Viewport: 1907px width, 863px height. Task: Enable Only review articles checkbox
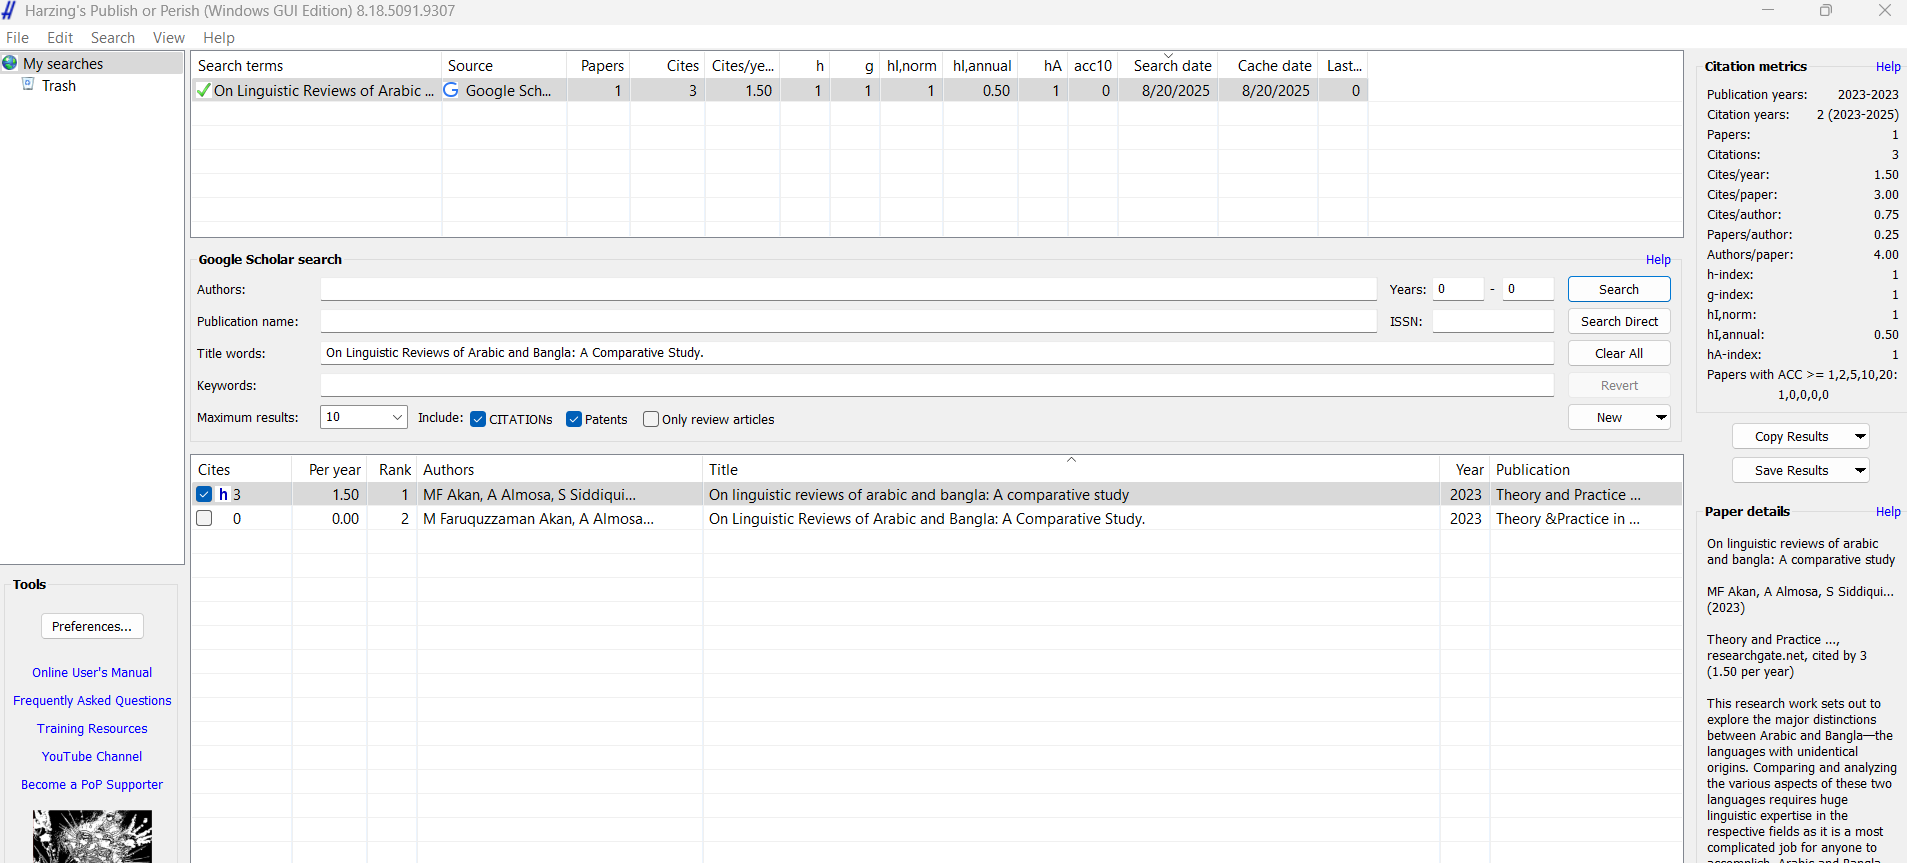click(651, 419)
